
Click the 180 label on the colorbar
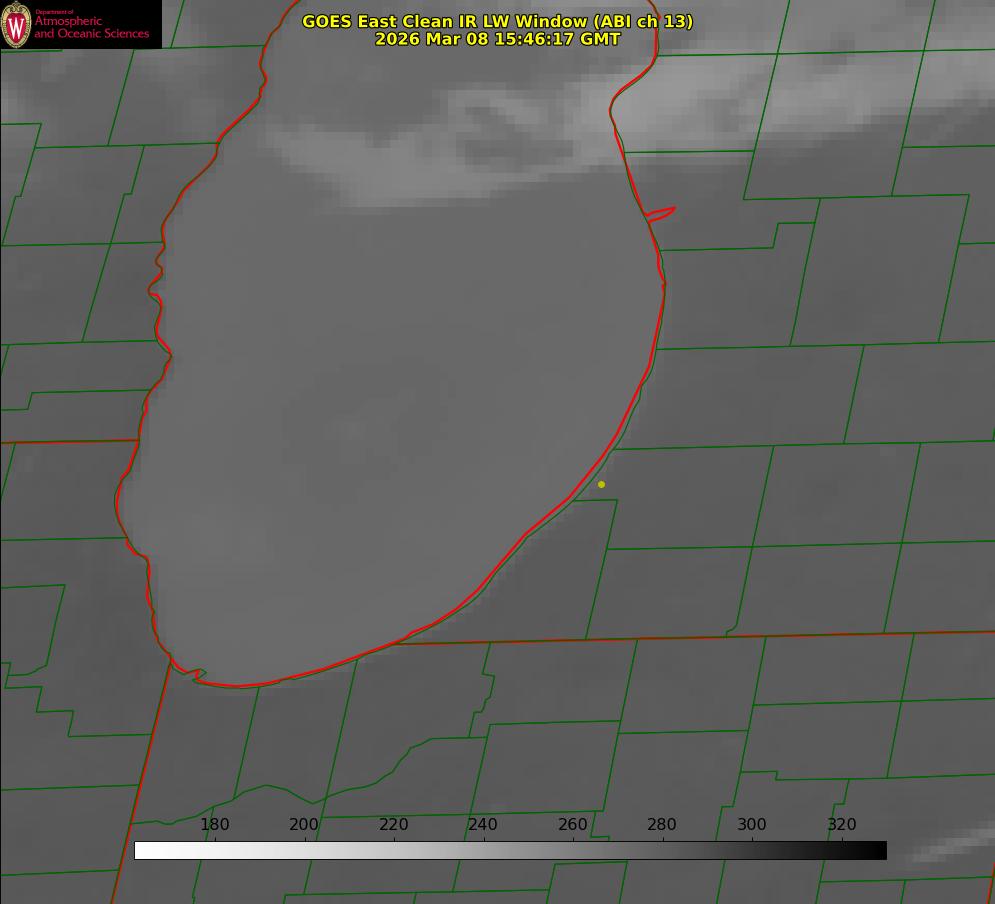click(x=215, y=825)
